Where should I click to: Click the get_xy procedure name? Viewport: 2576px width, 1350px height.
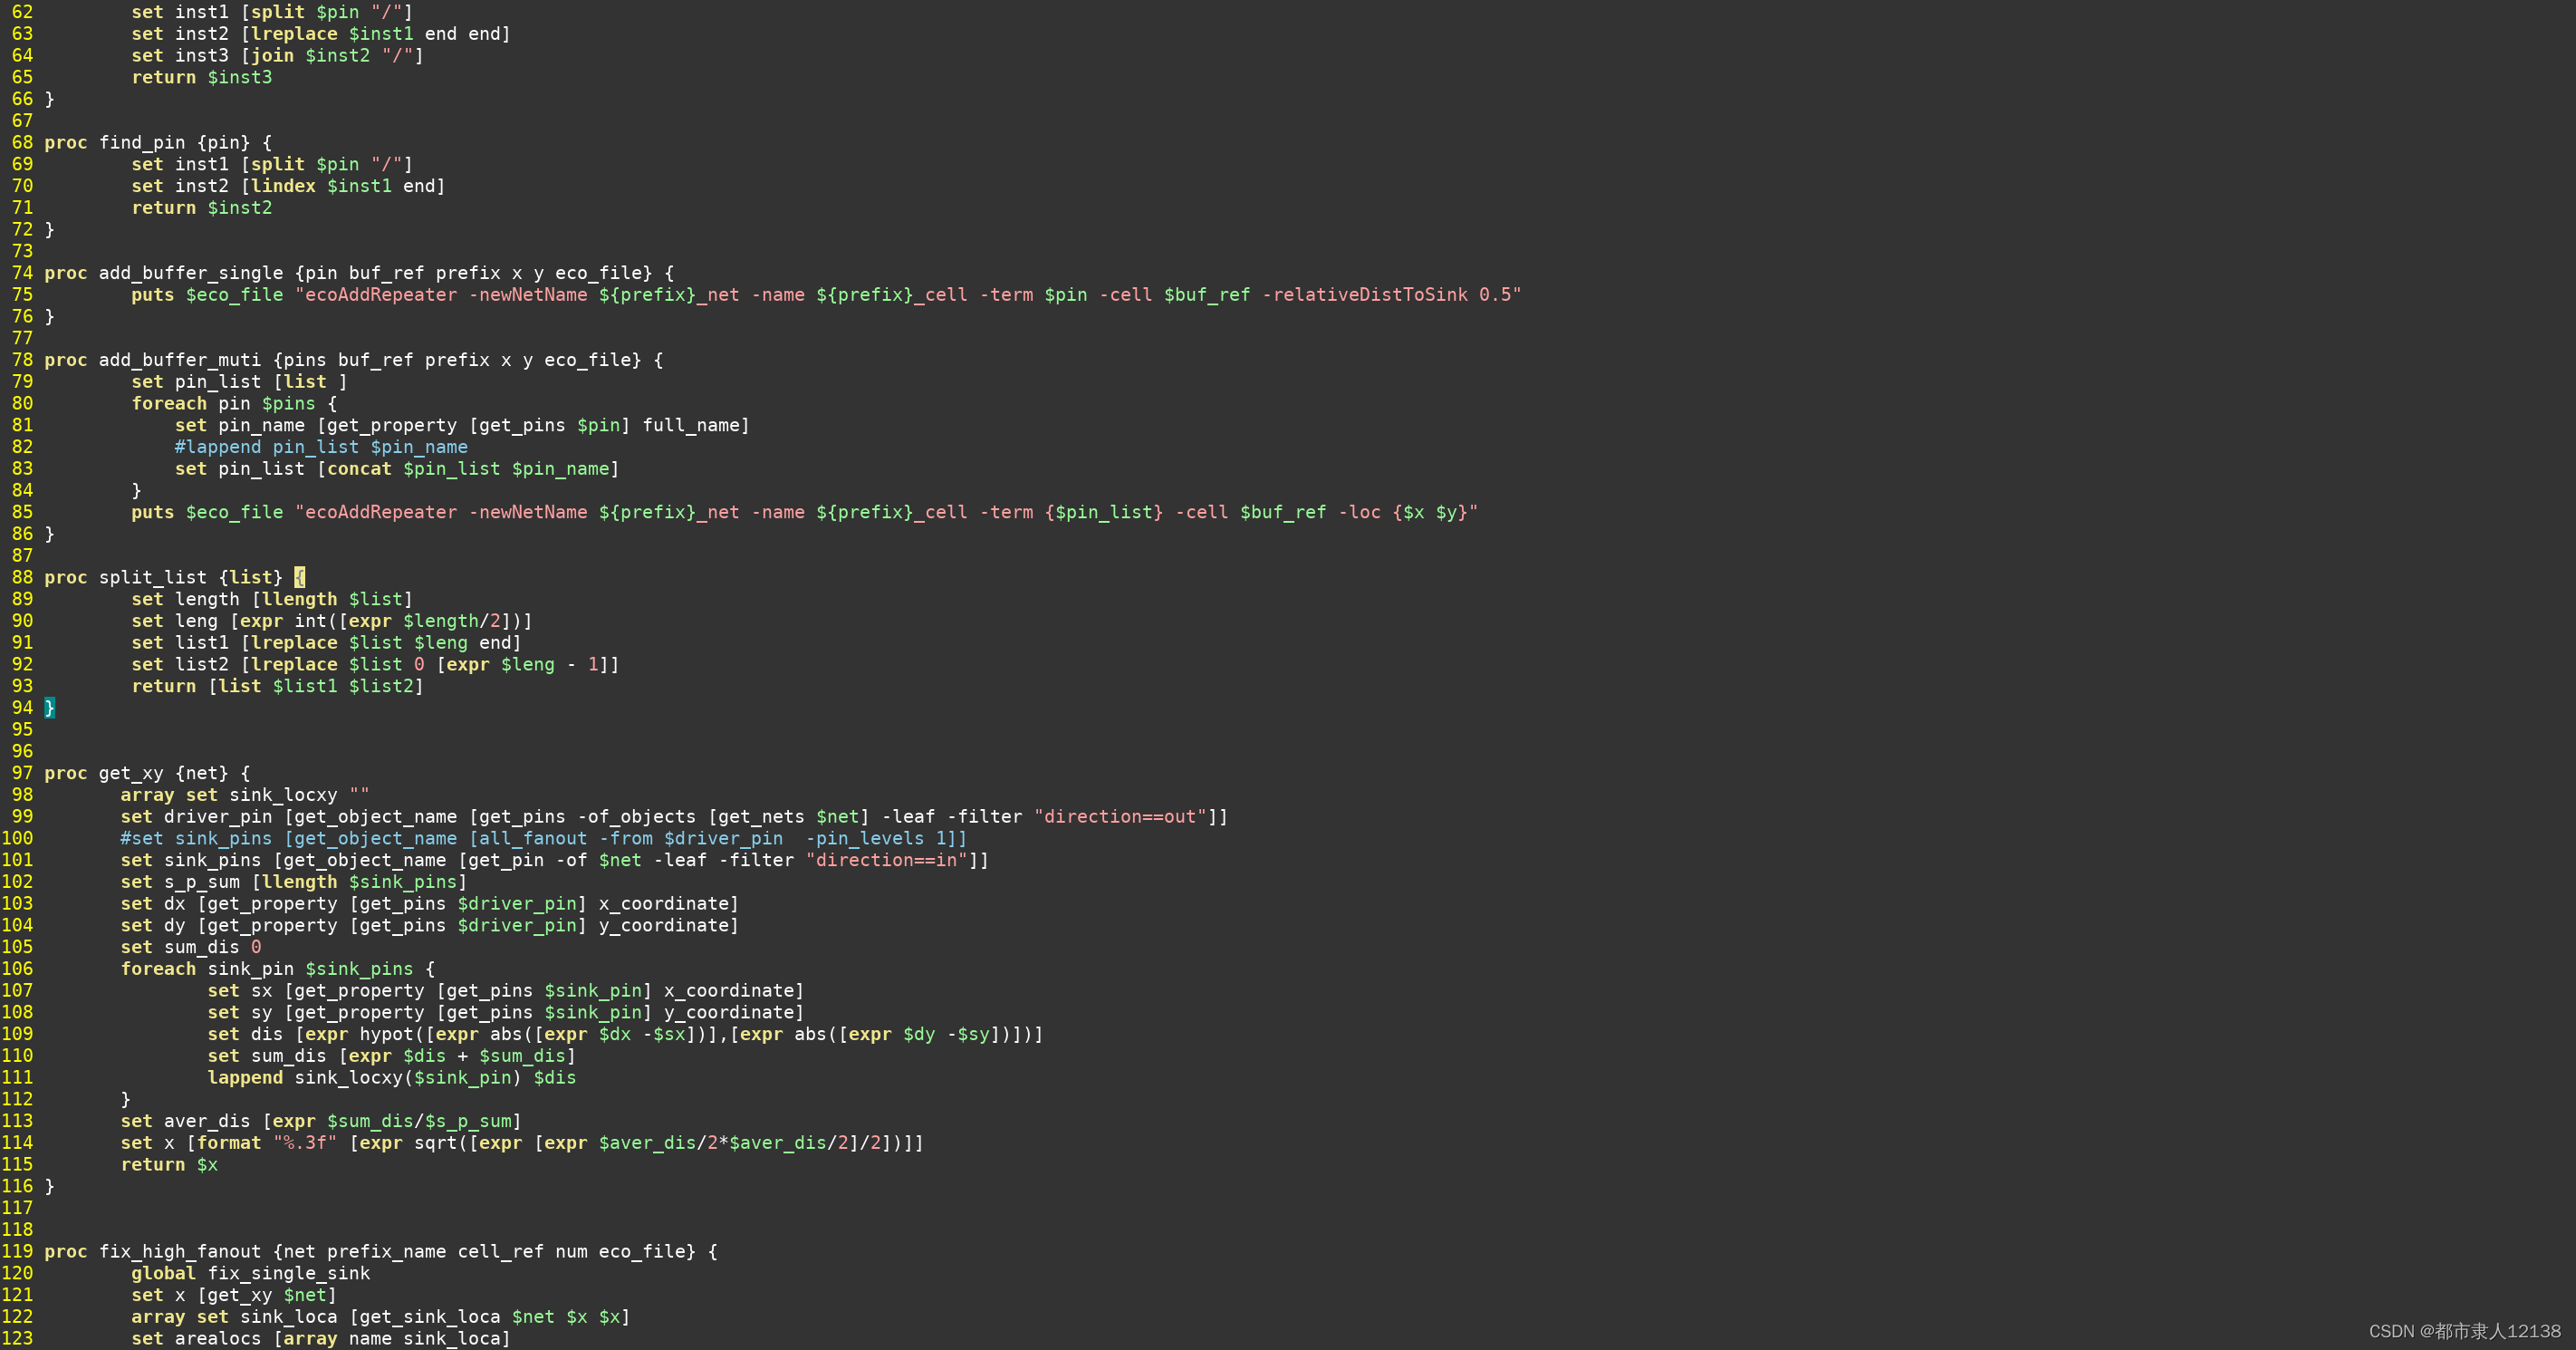click(x=131, y=773)
